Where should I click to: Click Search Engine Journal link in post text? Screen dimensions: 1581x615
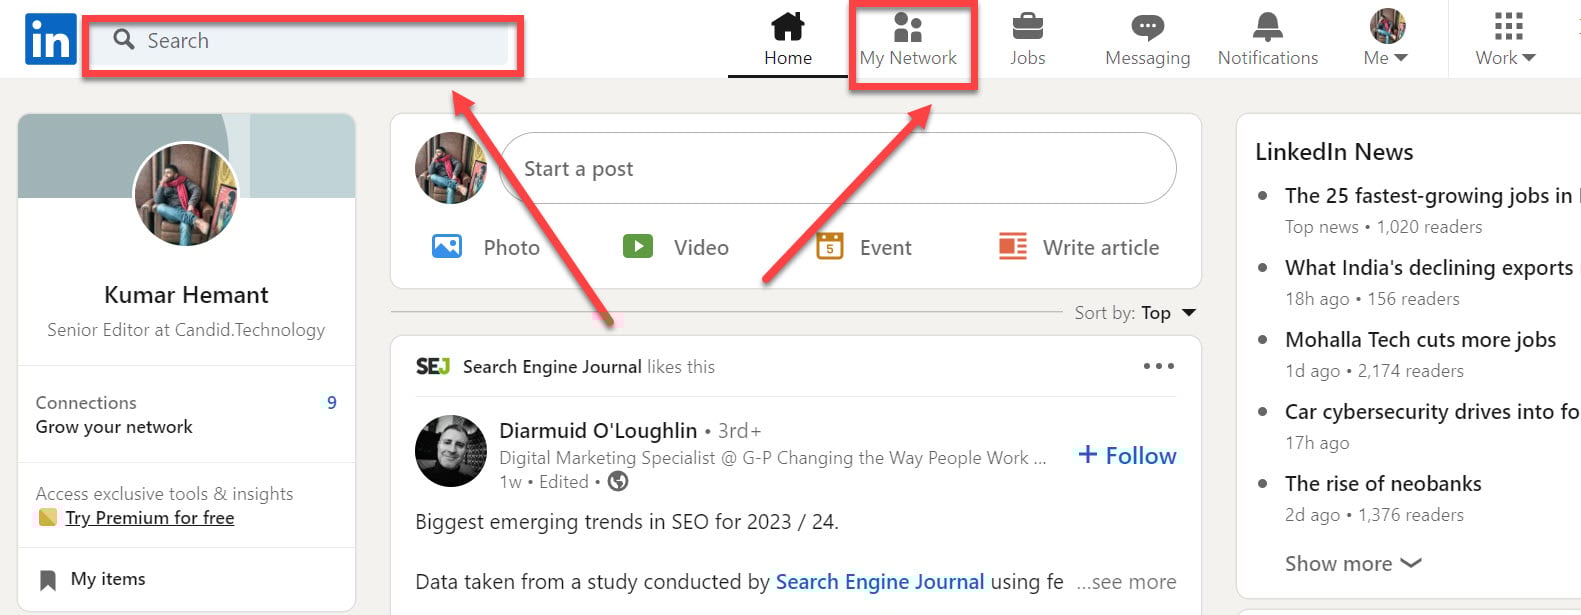click(880, 582)
